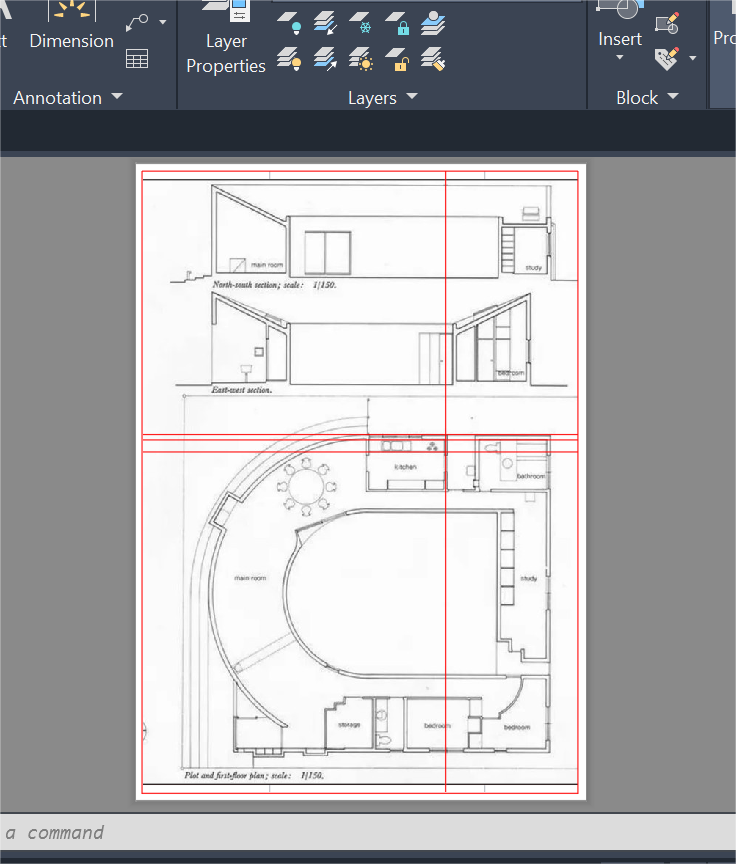Click the Isolate layer icon

[325, 23]
